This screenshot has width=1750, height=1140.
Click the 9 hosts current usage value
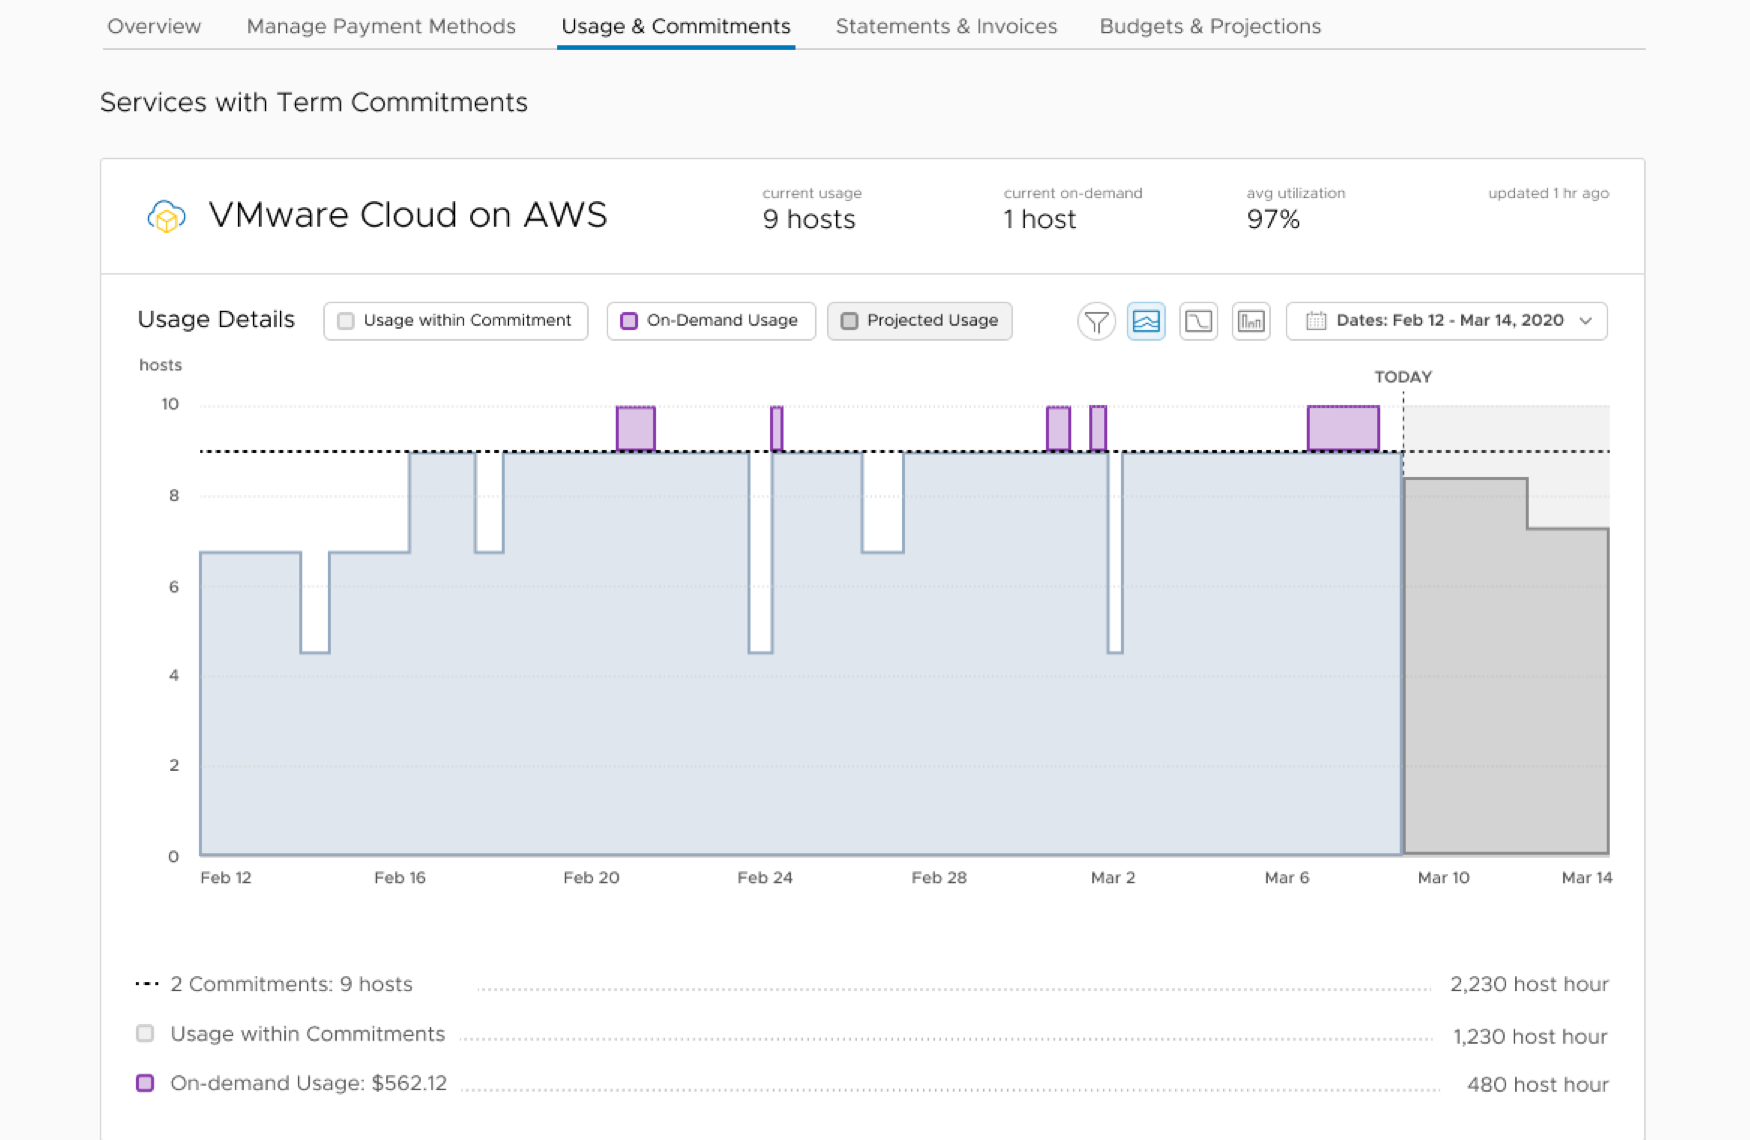coord(809,220)
